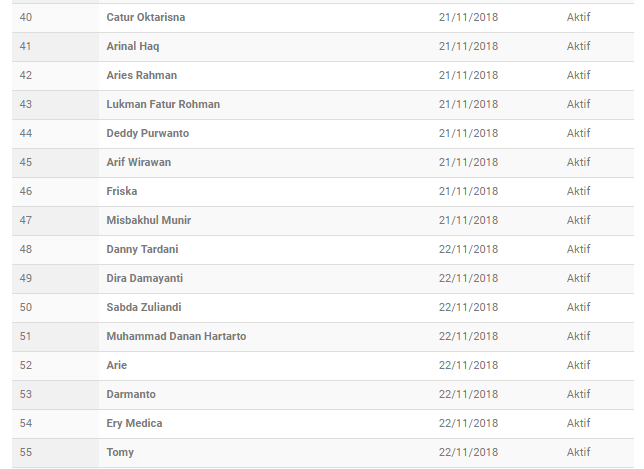Click the name Darmanto
The image size is (644, 469).
coord(131,394)
